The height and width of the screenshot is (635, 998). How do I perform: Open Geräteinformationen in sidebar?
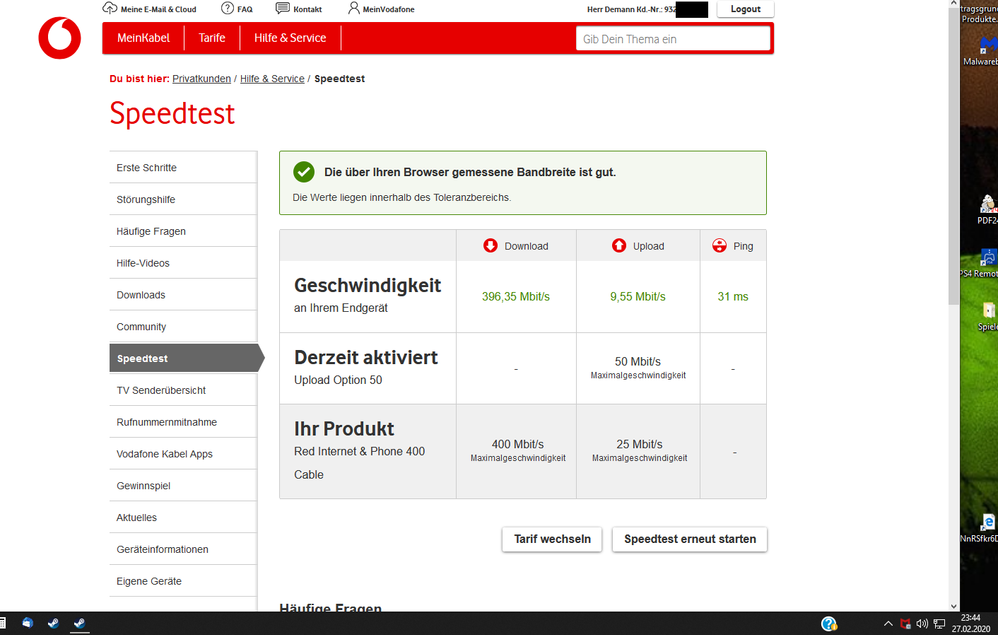(183, 549)
